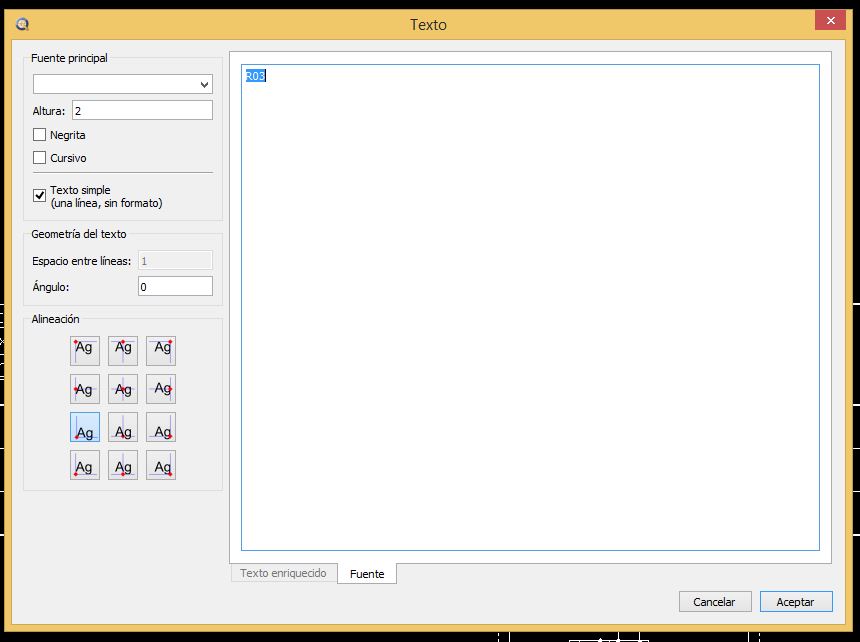Viewport: 860px width, 642px height.
Task: Enable the Cursivo checkbox
Action: coord(40,158)
